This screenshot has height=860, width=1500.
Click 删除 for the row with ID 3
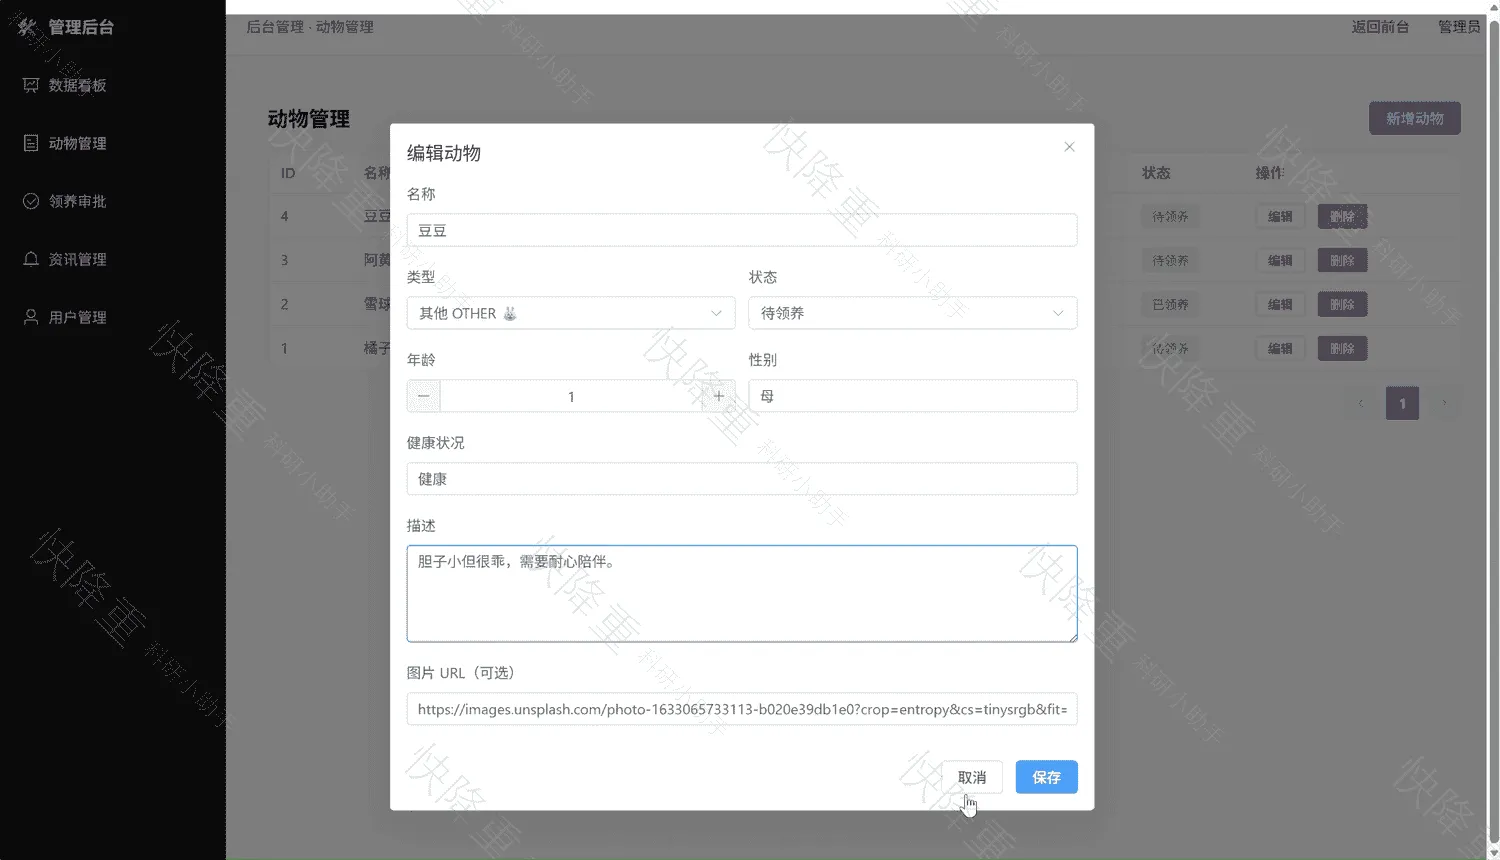tap(1342, 260)
